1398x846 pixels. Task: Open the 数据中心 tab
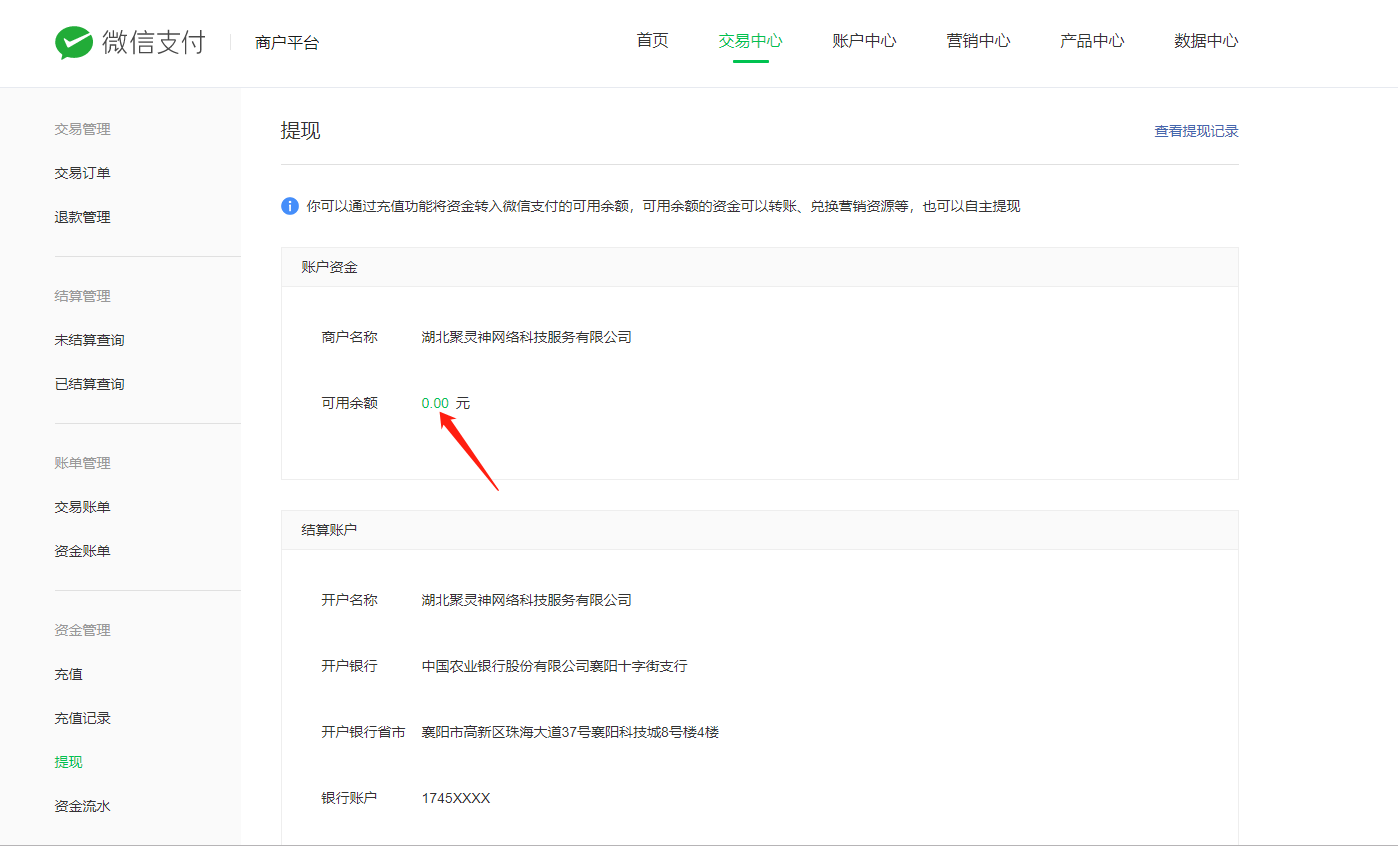(1206, 41)
